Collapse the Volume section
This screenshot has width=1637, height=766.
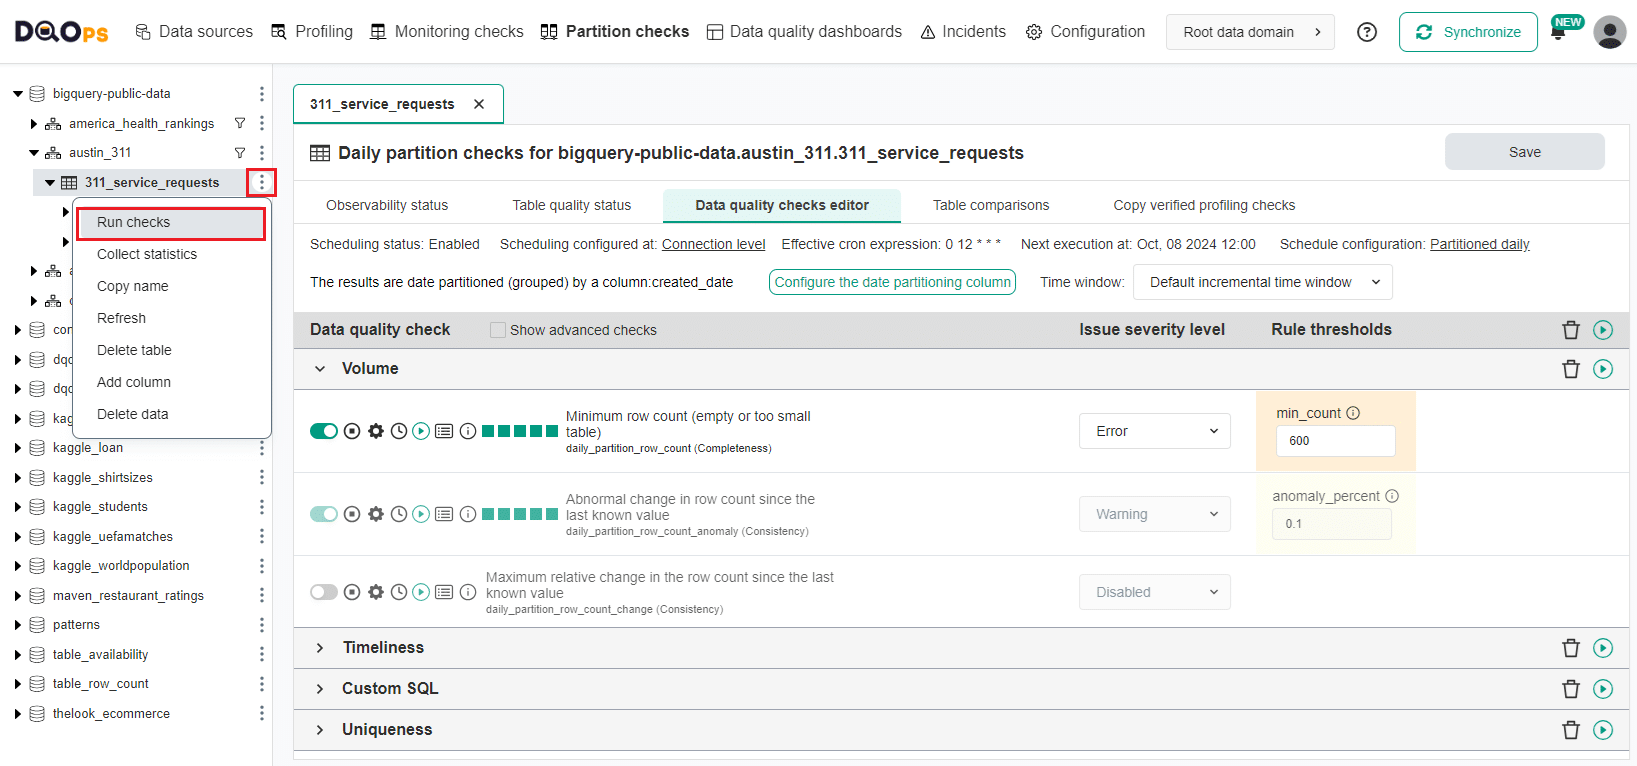[320, 369]
